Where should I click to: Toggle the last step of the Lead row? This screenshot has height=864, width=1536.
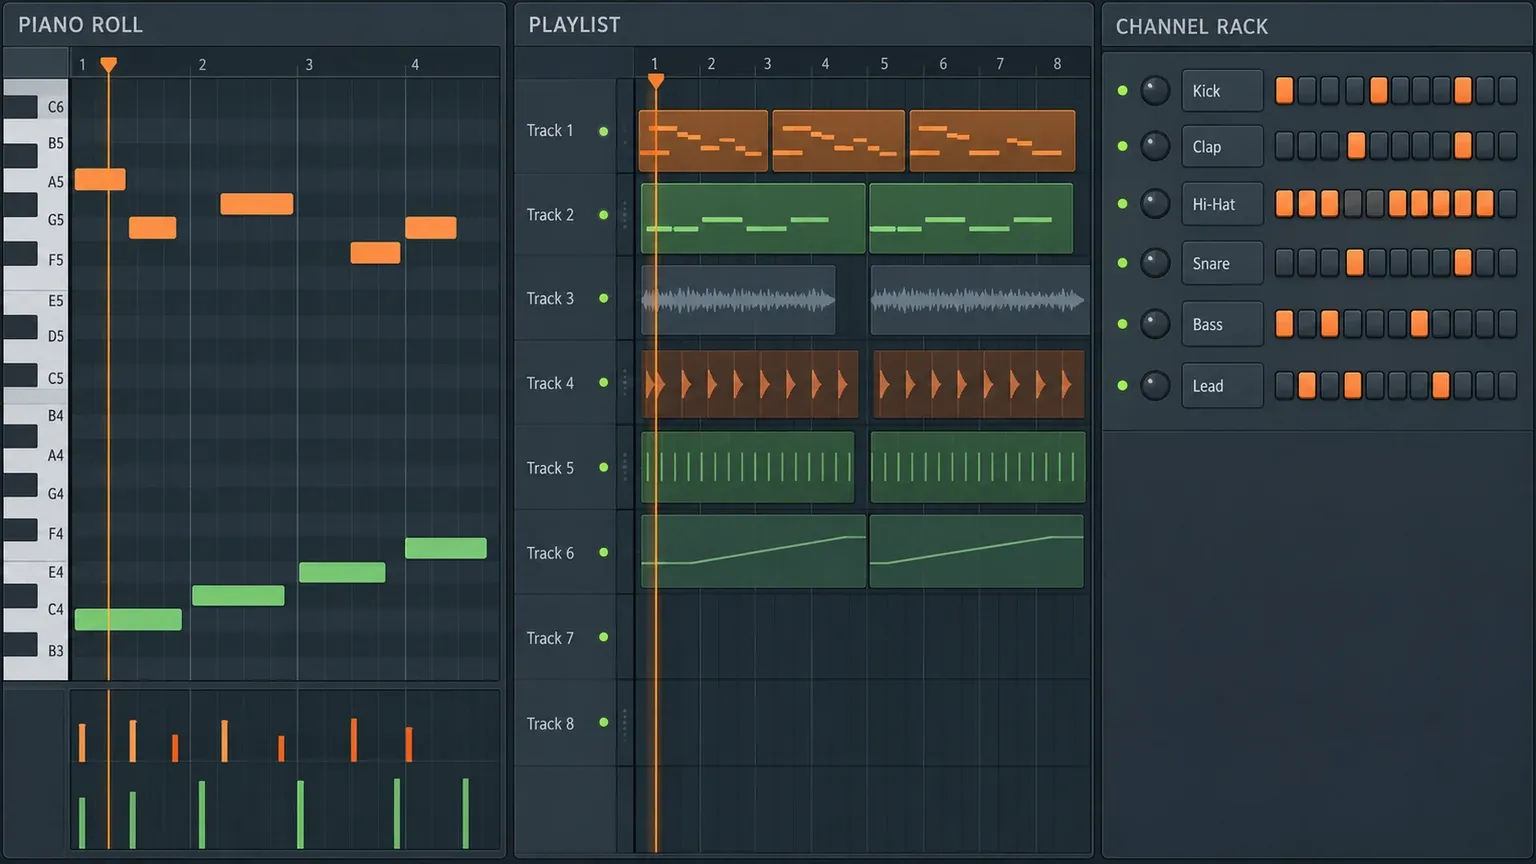[1507, 385]
